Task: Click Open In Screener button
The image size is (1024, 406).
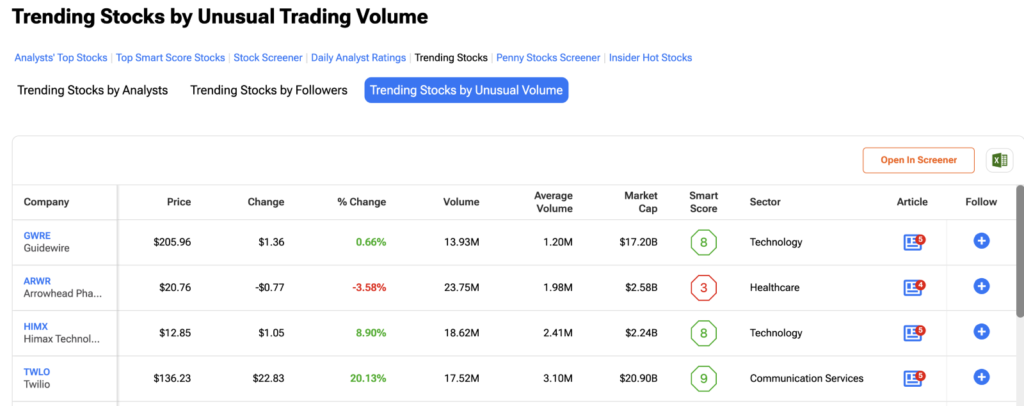Action: tap(918, 160)
